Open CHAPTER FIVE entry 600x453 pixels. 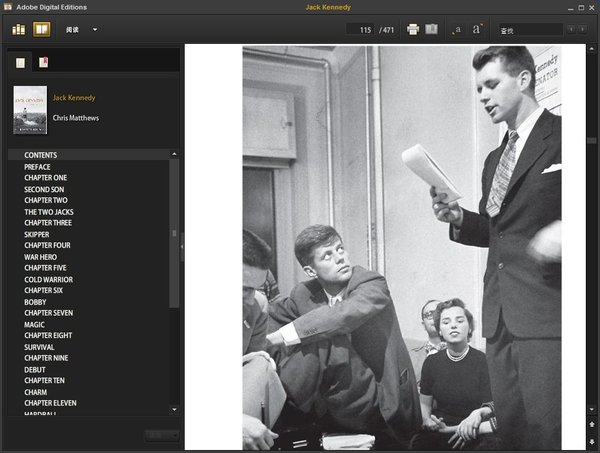(x=45, y=268)
